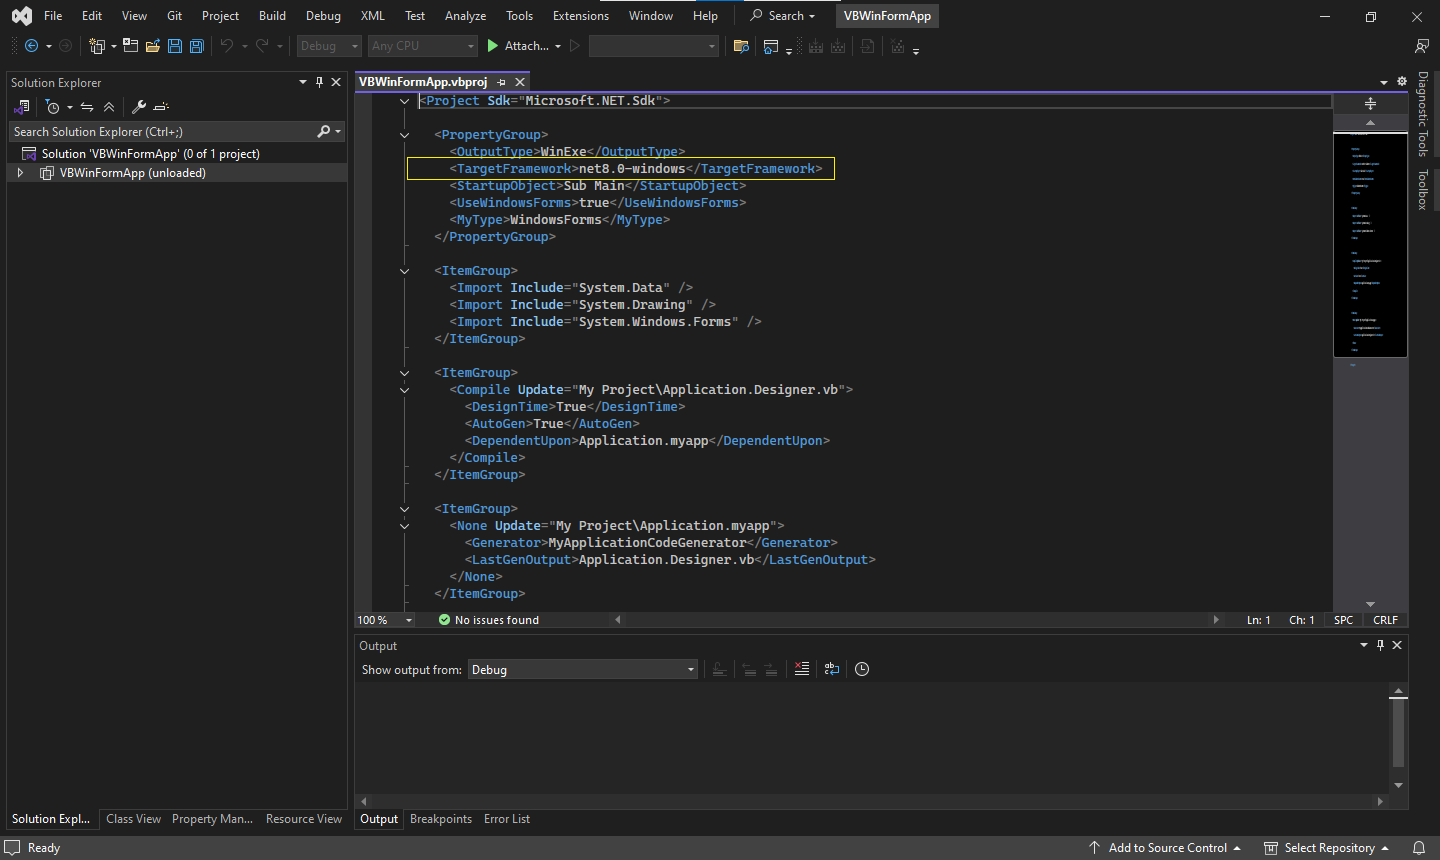1440x860 pixels.
Task: Switch to the Error List tab
Action: tap(507, 819)
